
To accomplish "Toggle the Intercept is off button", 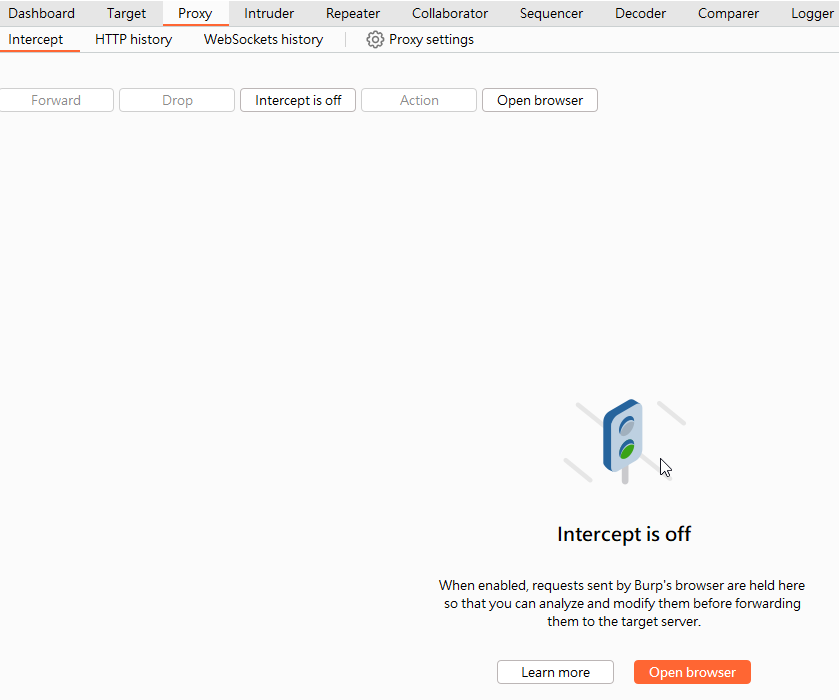I will coord(298,100).
